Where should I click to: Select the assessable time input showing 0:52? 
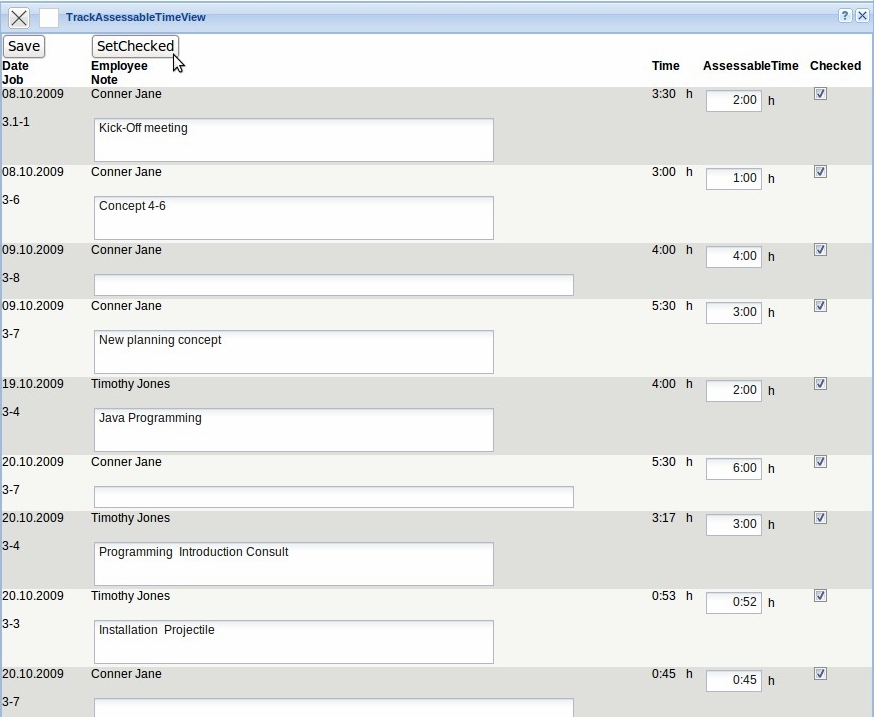pyautogui.click(x=734, y=602)
